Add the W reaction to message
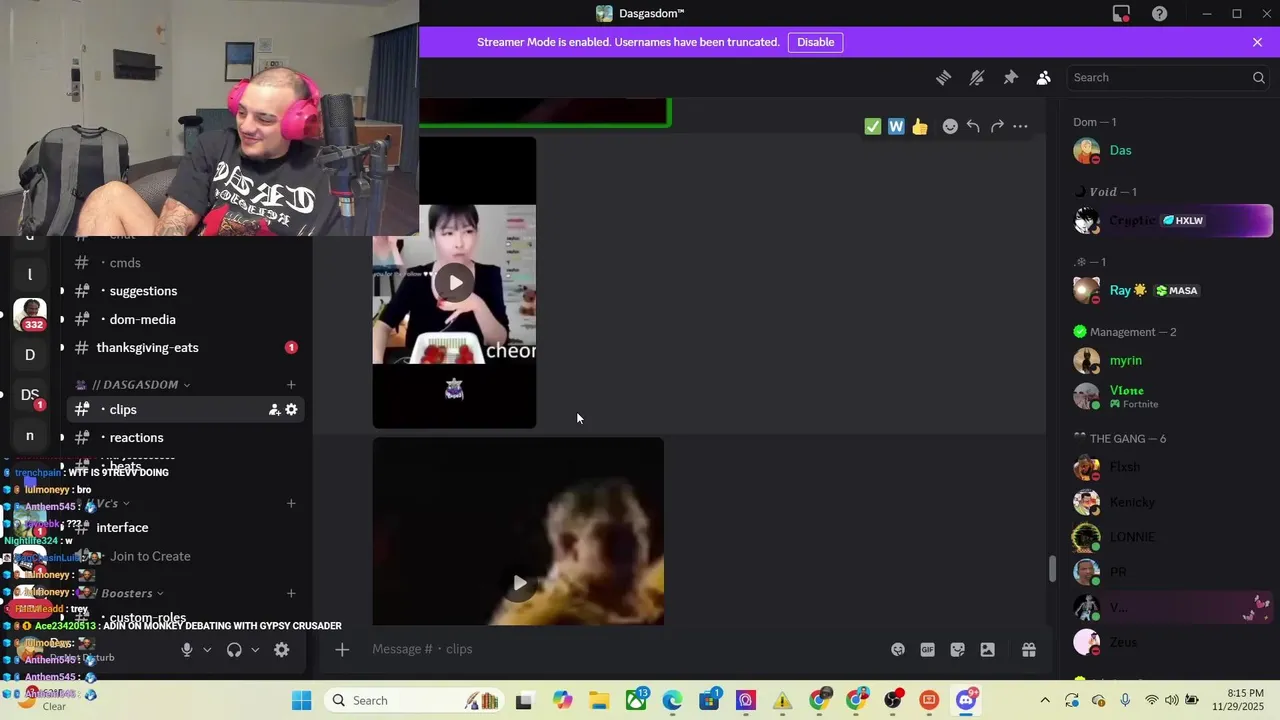1280x720 pixels. (x=896, y=126)
